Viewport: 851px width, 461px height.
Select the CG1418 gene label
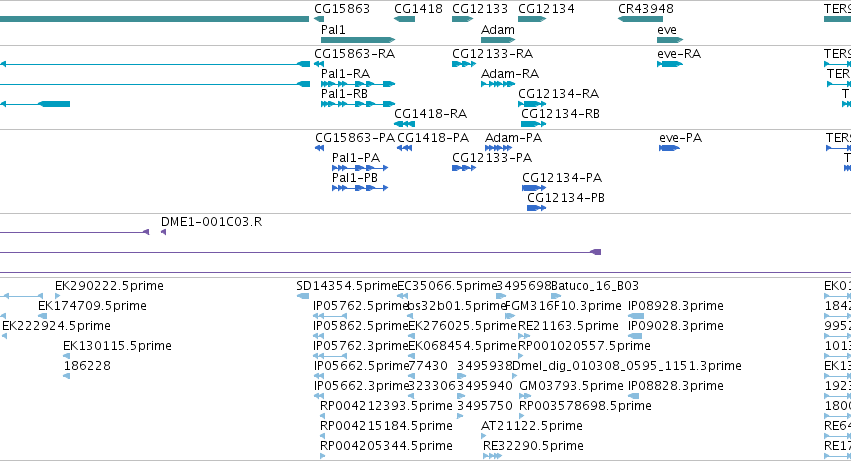coord(418,9)
